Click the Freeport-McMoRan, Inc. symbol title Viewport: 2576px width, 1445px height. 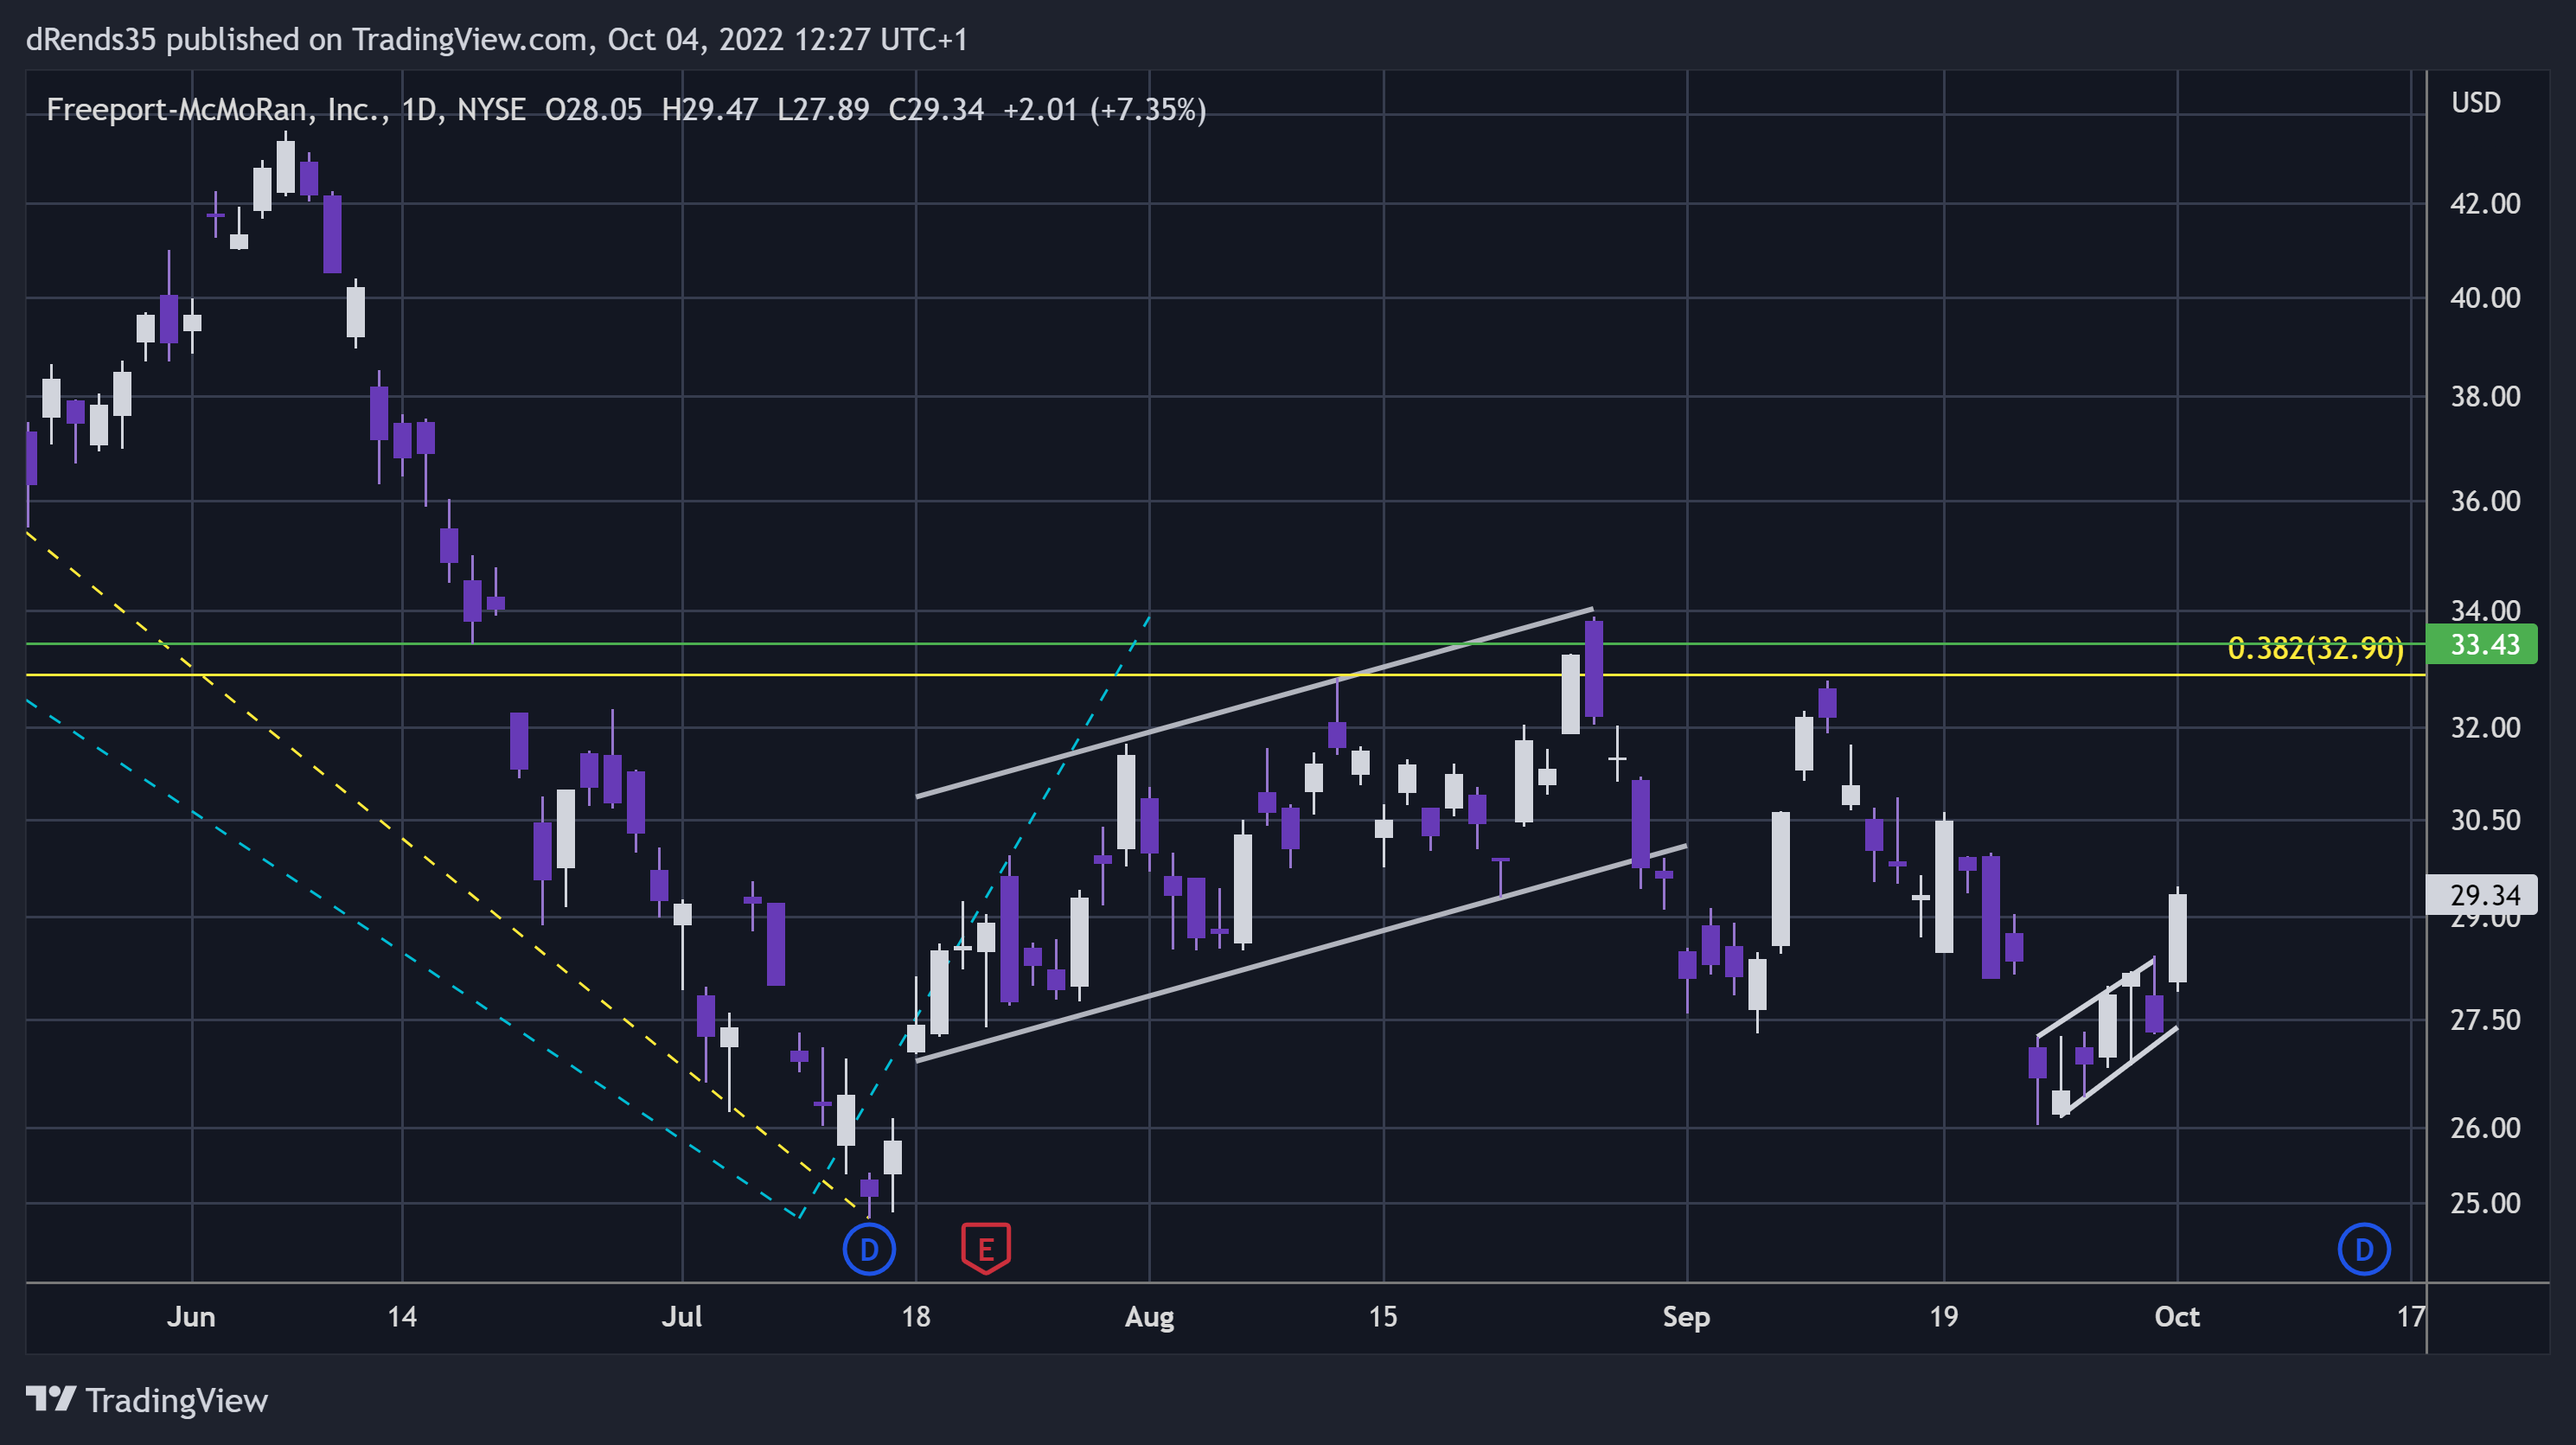point(218,109)
